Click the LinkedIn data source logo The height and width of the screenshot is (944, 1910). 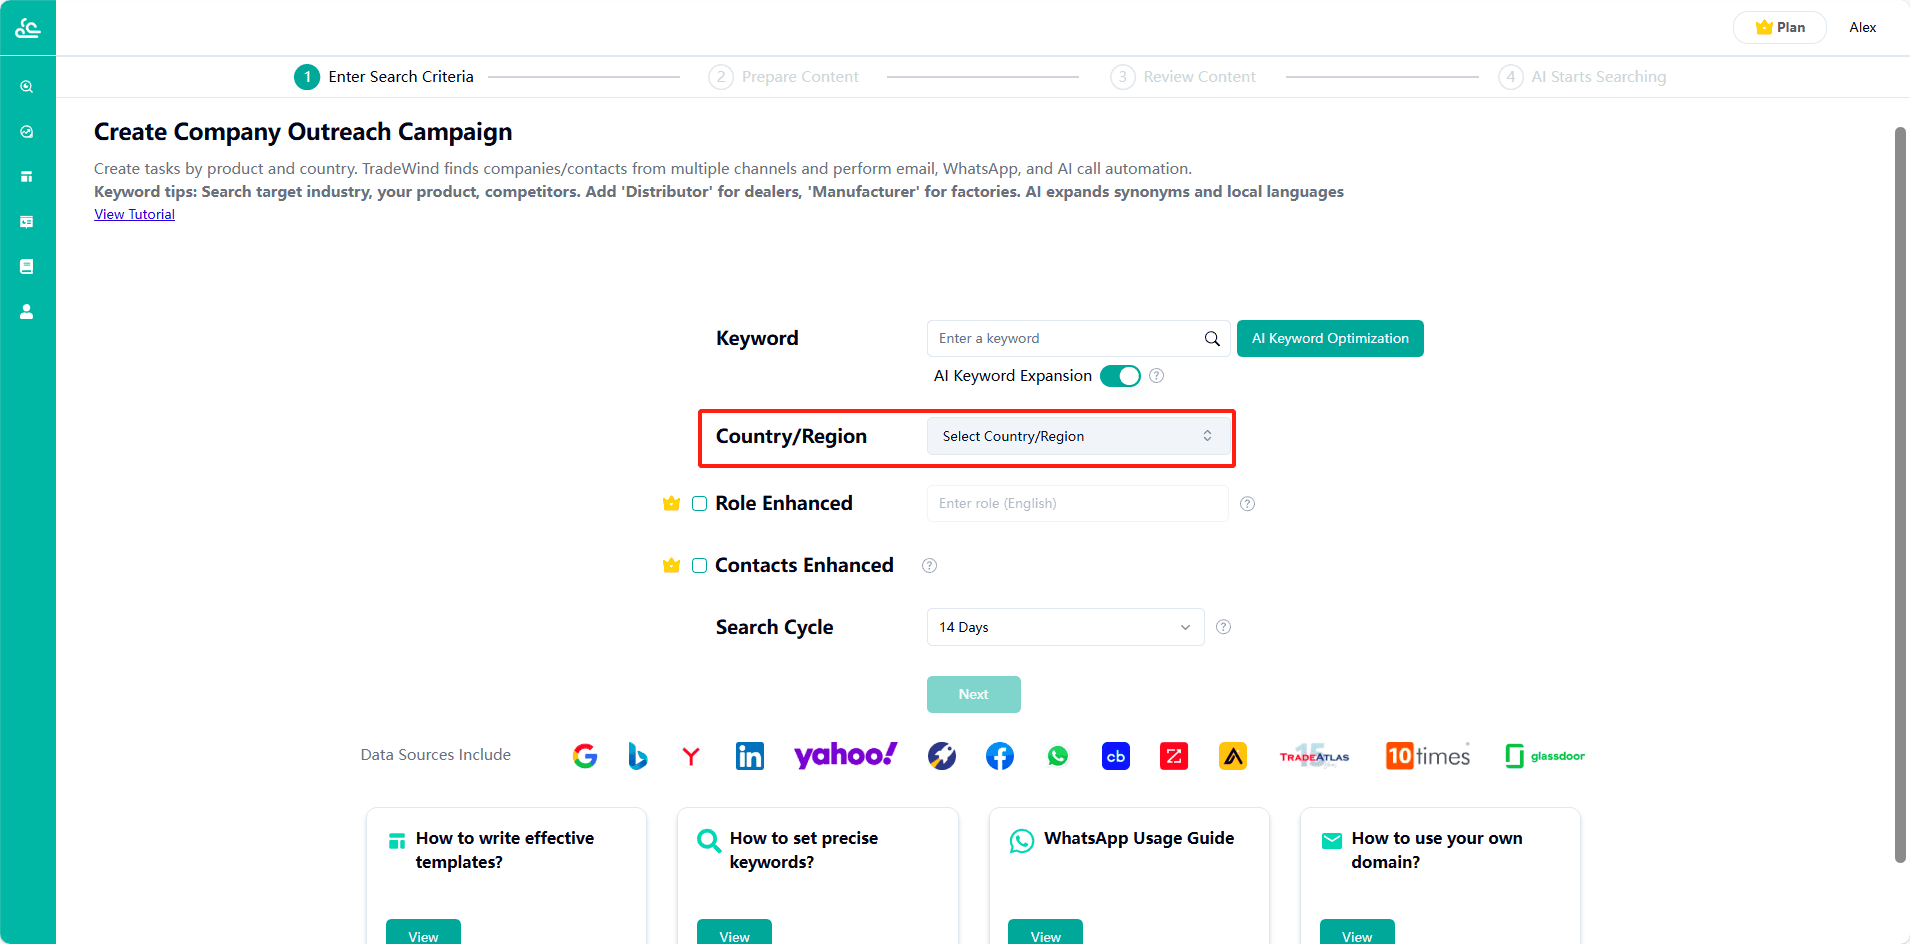(749, 756)
